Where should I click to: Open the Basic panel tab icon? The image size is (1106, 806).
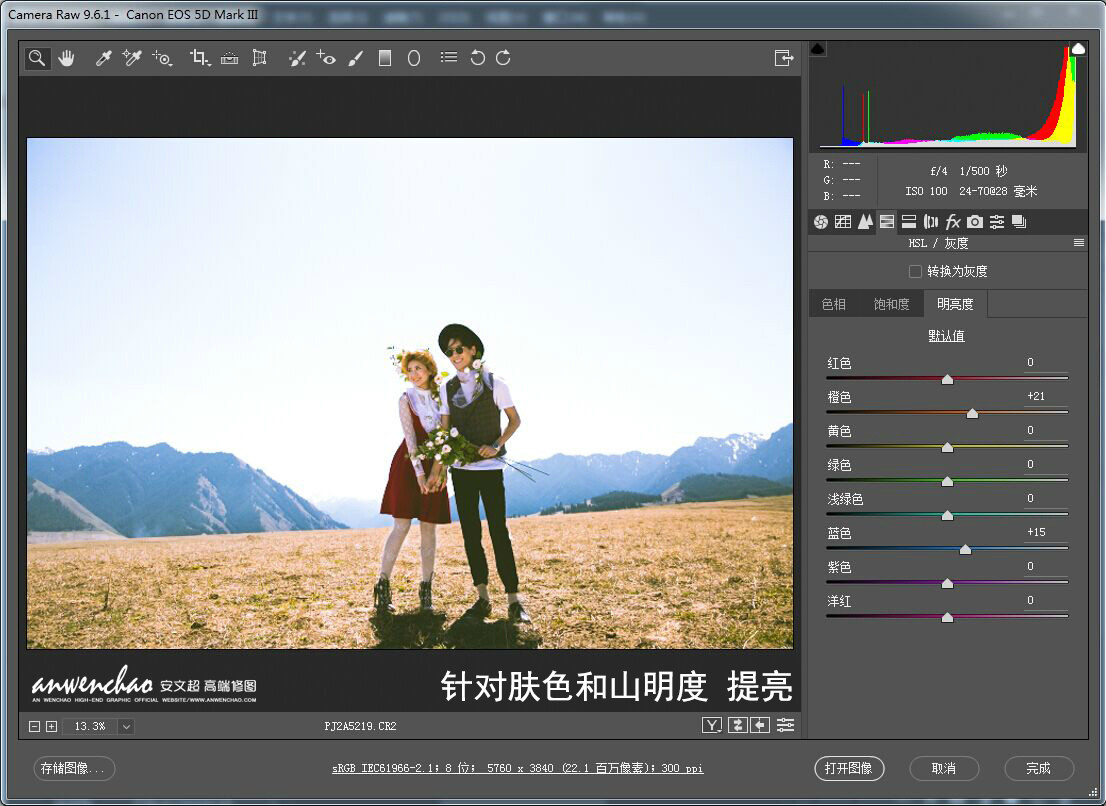coord(820,222)
